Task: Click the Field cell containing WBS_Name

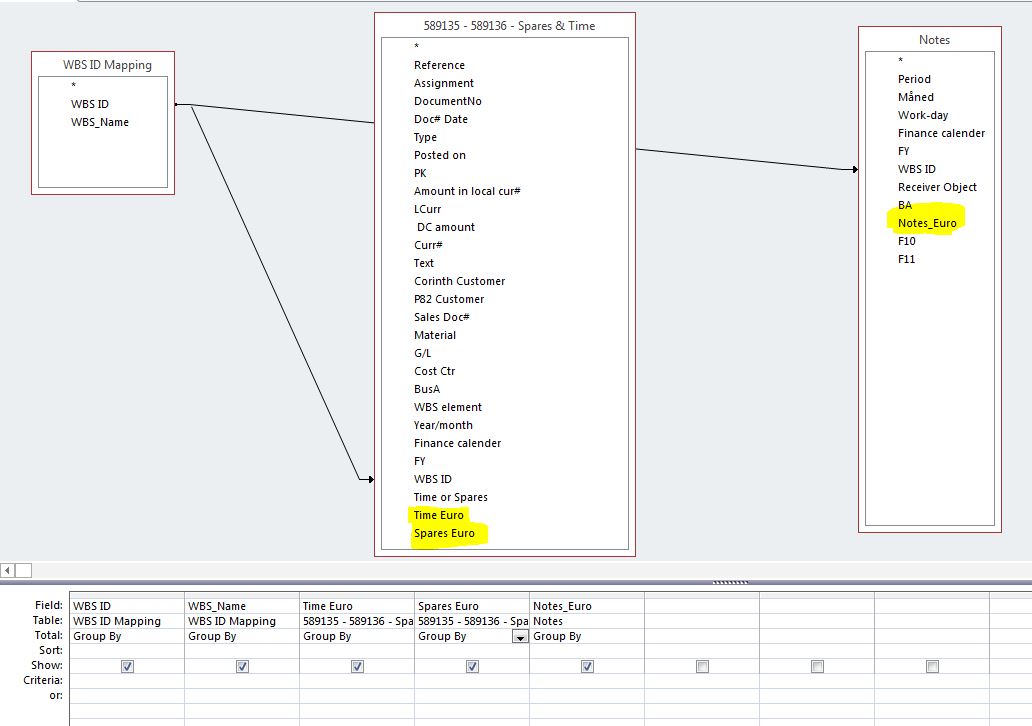Action: [242, 606]
